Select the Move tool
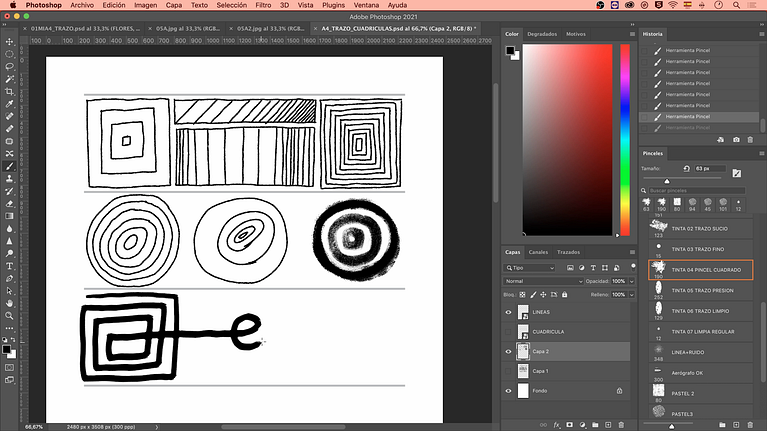This screenshot has height=431, width=767. click(x=9, y=42)
